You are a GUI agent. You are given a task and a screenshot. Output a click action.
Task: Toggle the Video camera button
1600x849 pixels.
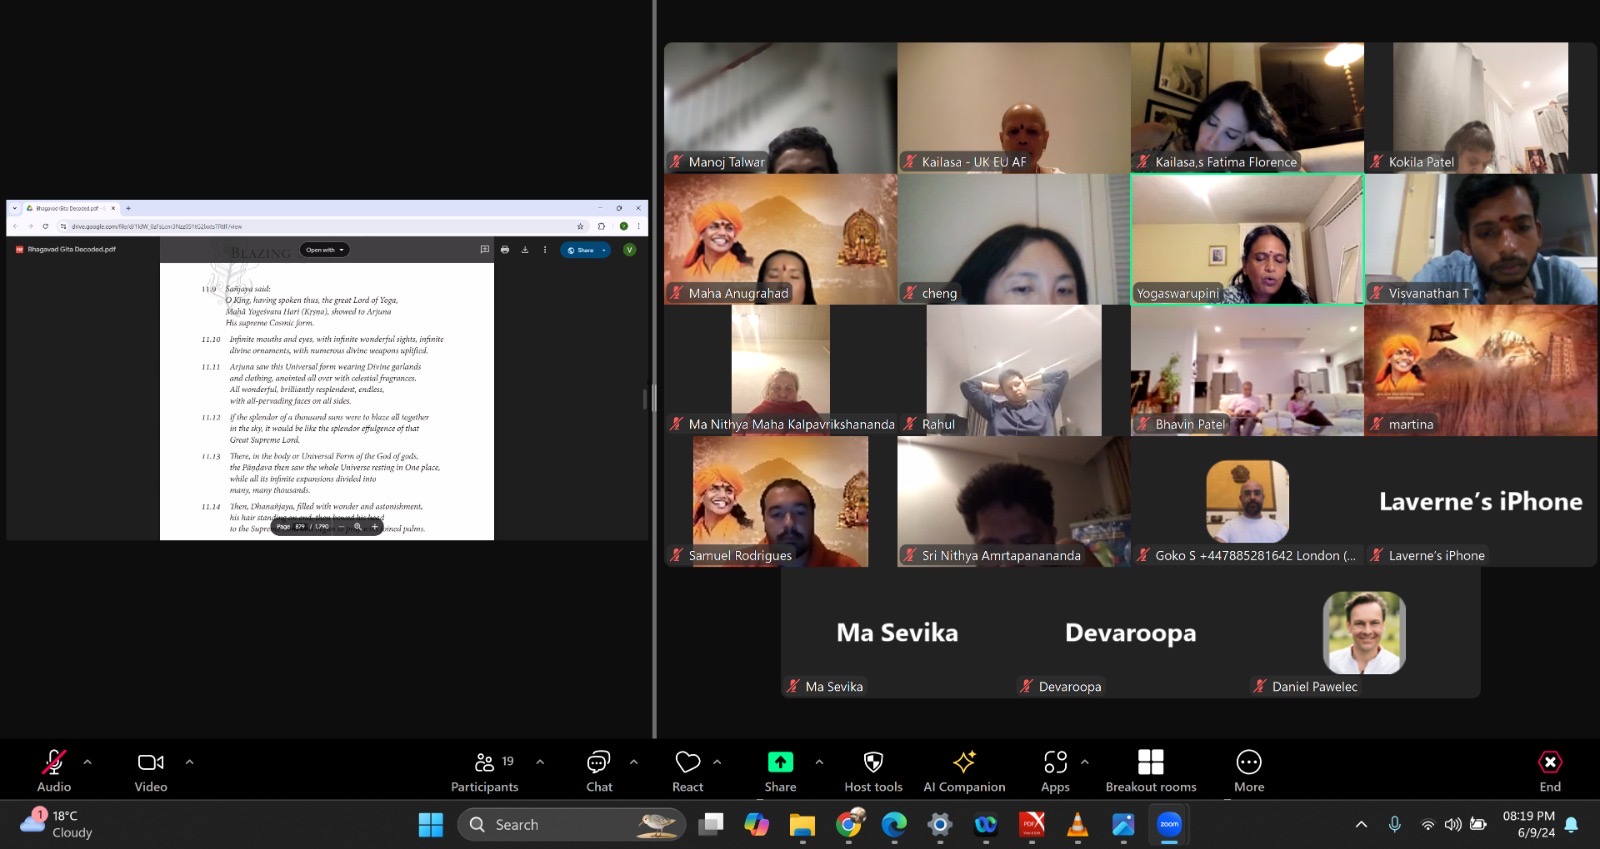coord(151,771)
